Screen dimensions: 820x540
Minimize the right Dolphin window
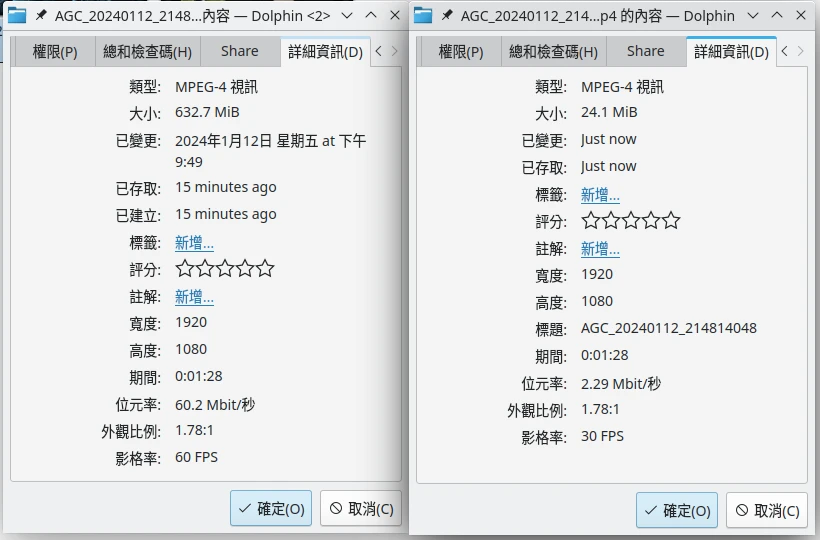point(753,16)
